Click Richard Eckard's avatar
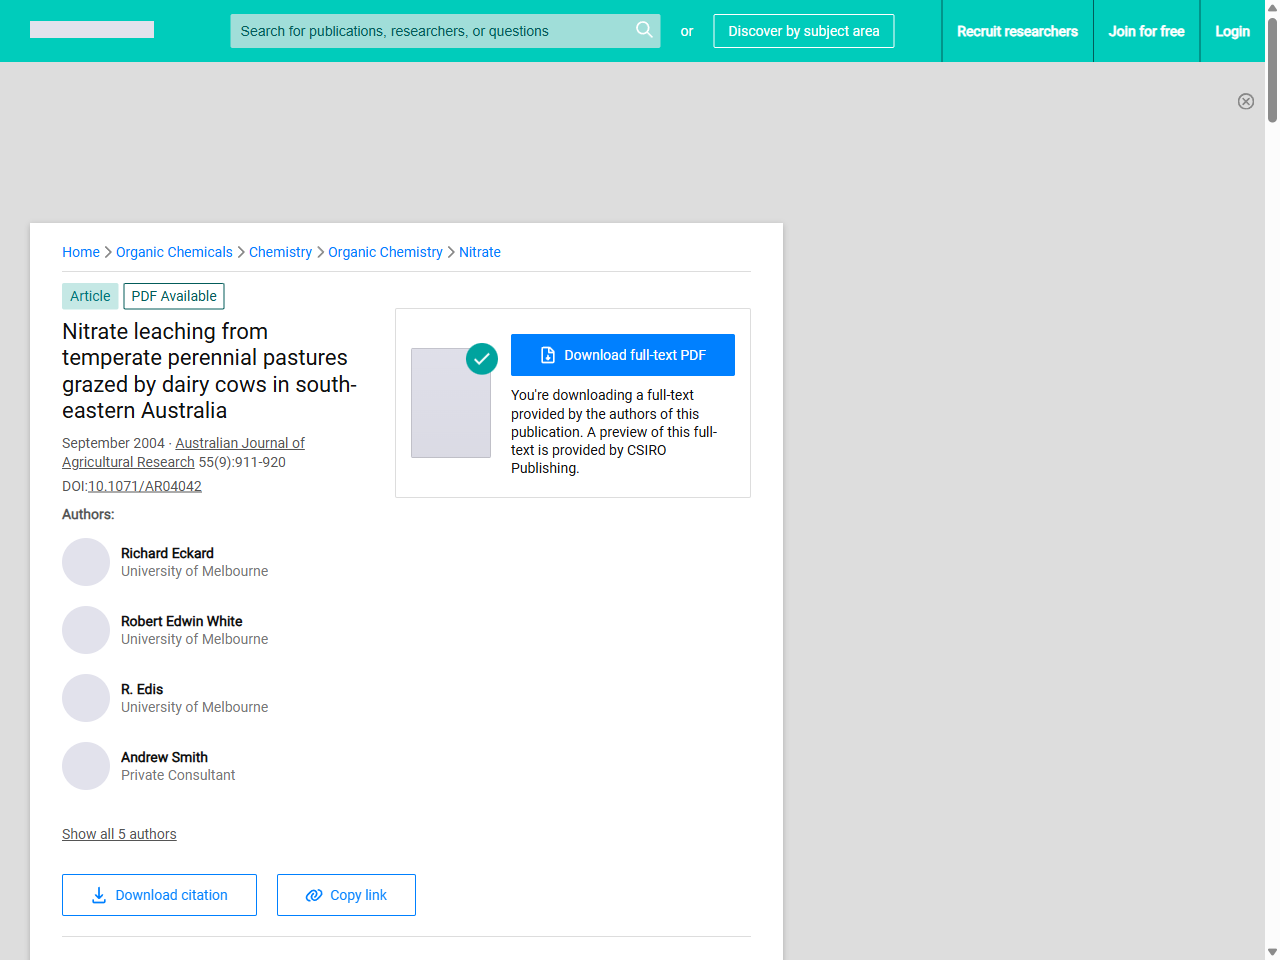Viewport: 1280px width, 960px height. (x=86, y=562)
